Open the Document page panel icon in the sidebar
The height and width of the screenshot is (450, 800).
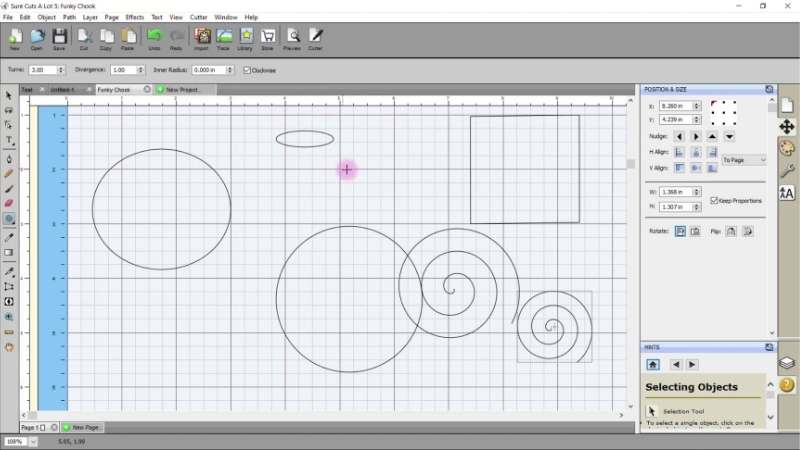click(x=787, y=105)
